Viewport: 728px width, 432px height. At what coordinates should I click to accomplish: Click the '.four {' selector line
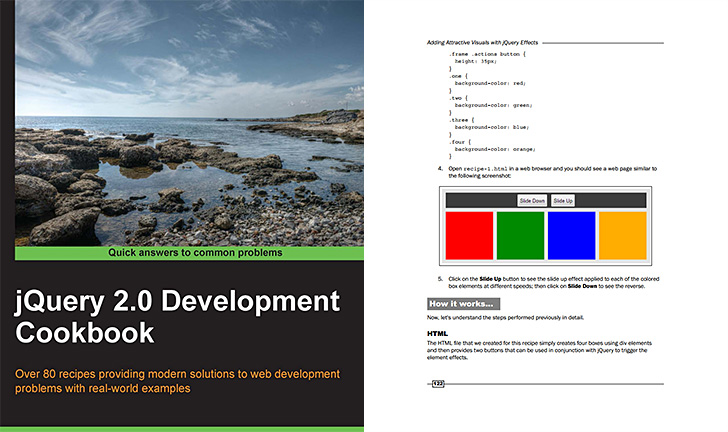(x=460, y=142)
